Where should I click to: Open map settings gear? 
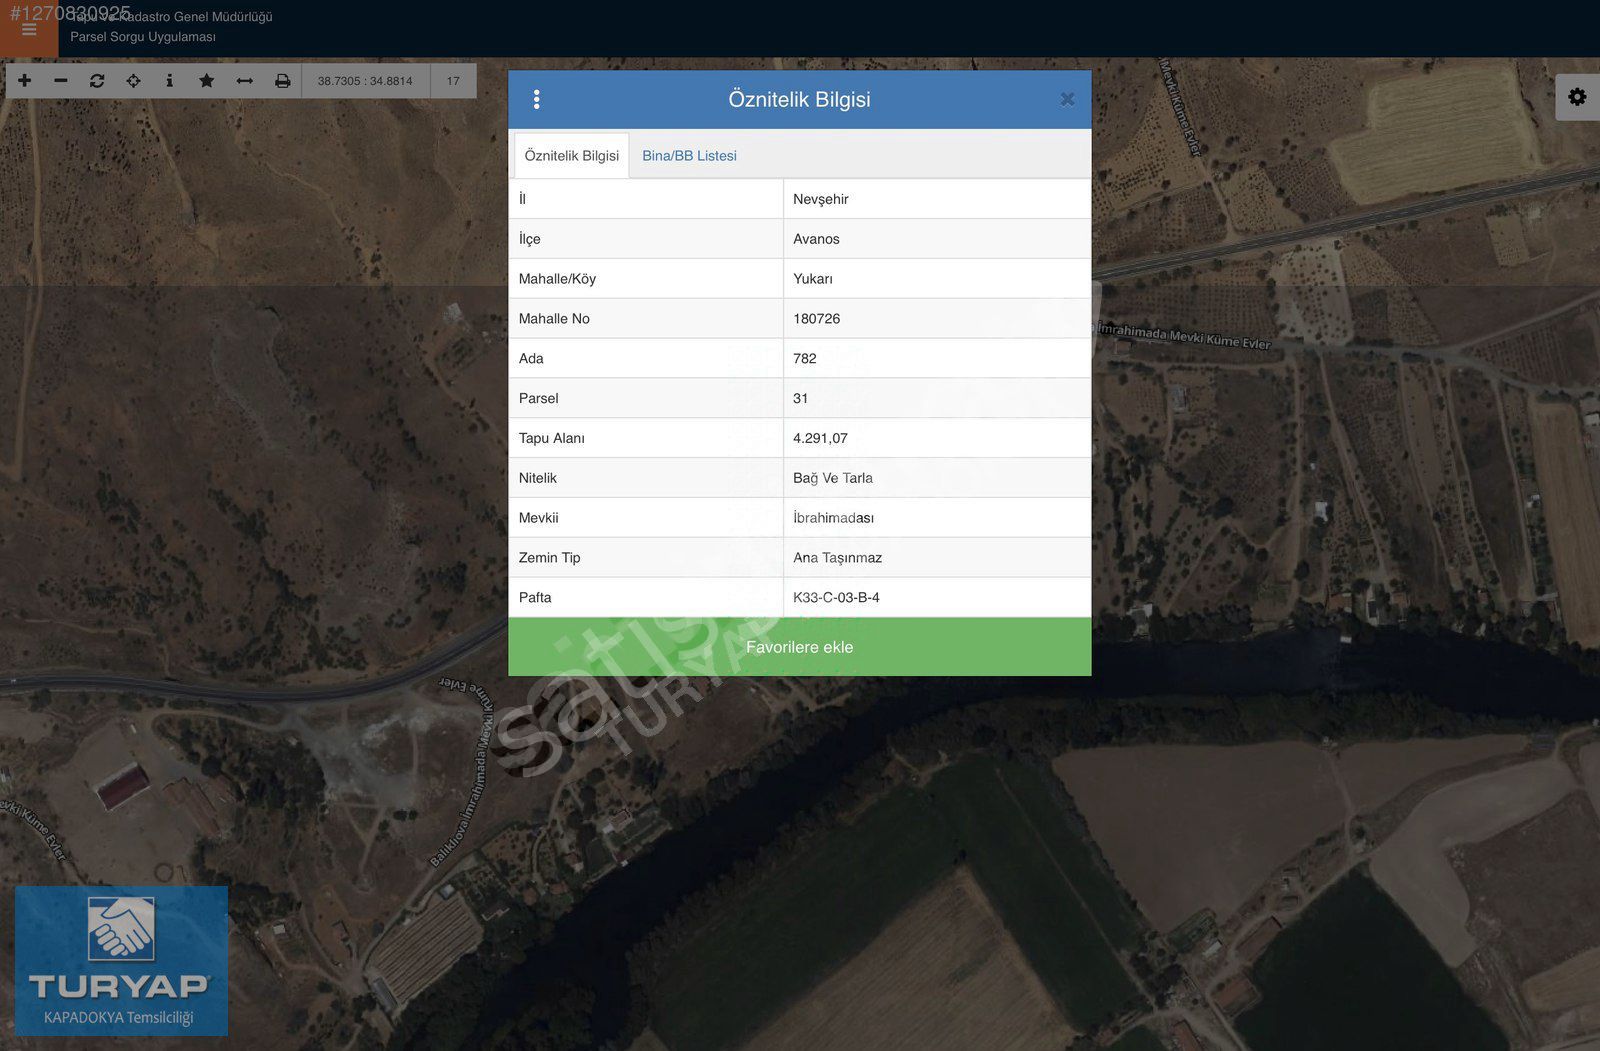1577,97
